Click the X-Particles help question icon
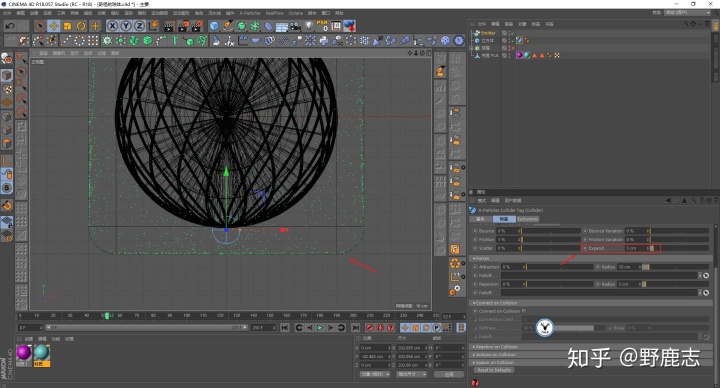720x388 pixels. [475, 382]
